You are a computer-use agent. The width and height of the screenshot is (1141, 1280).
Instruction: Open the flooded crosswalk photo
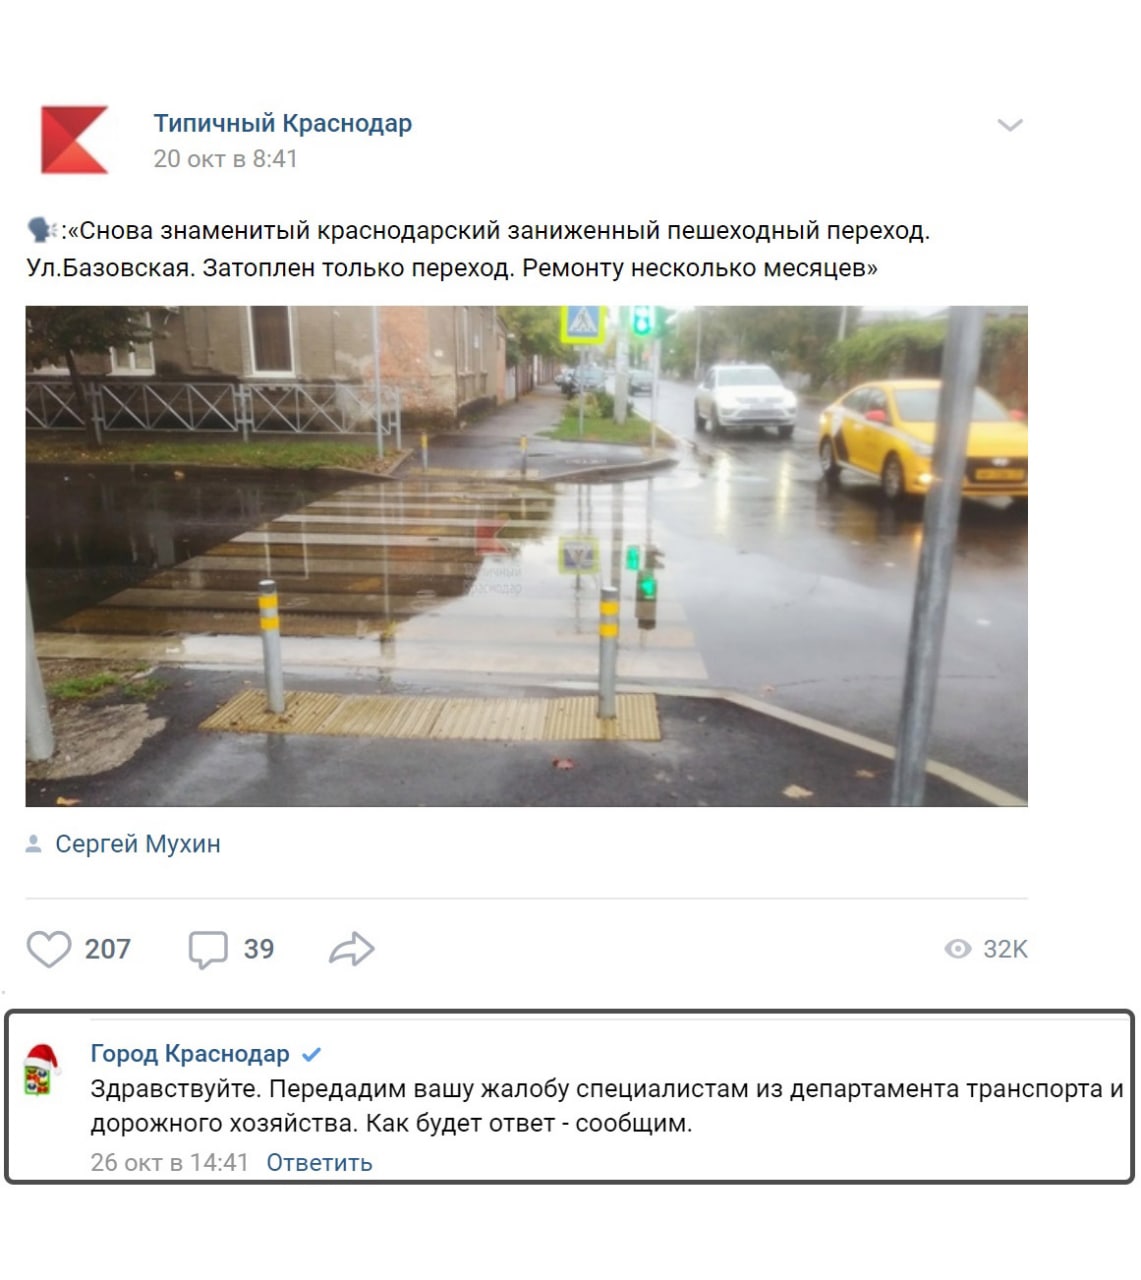pos(526,556)
